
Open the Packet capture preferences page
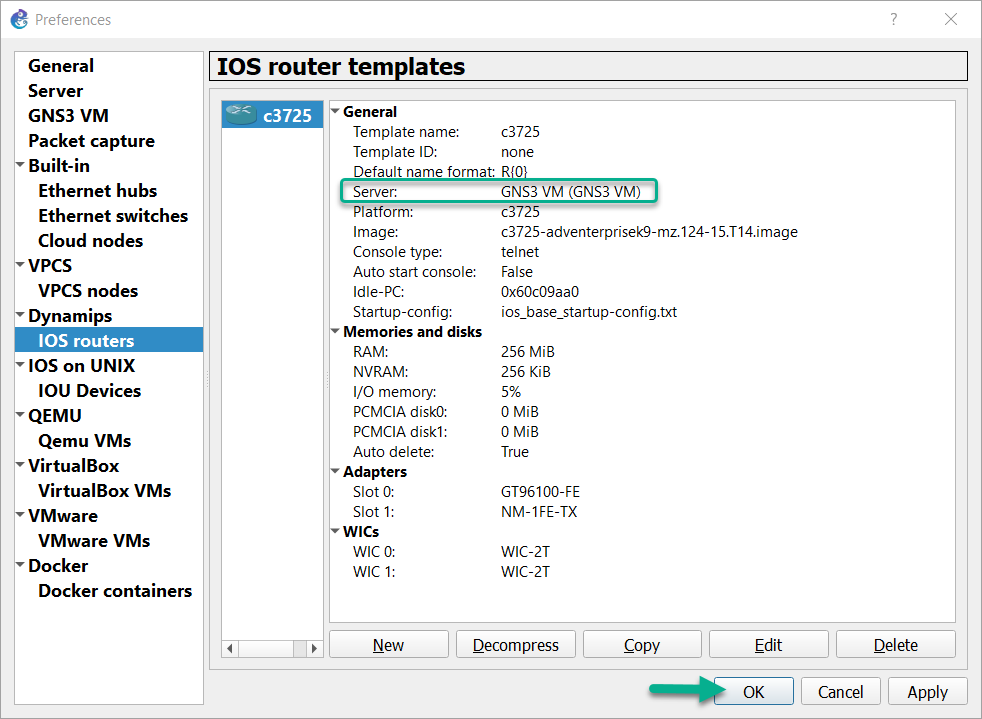click(91, 140)
